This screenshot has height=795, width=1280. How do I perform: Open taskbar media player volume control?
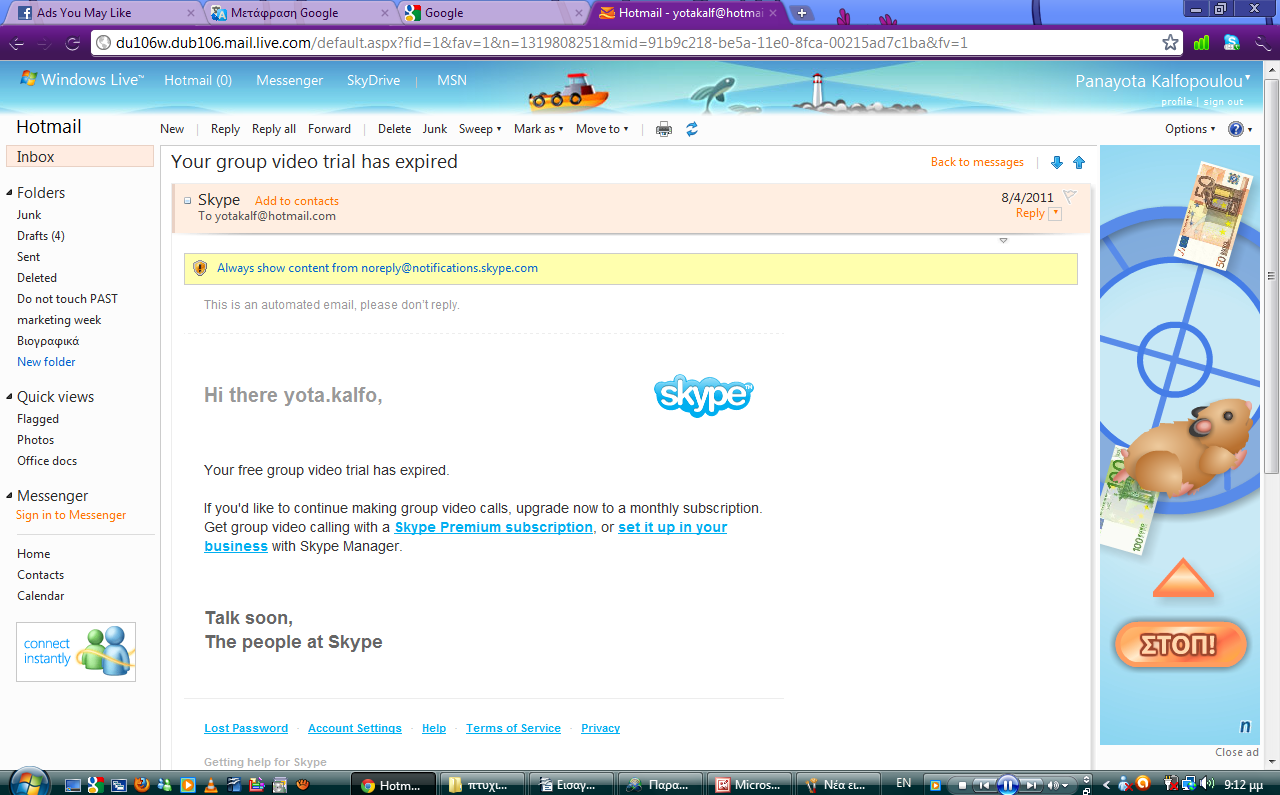(1056, 785)
